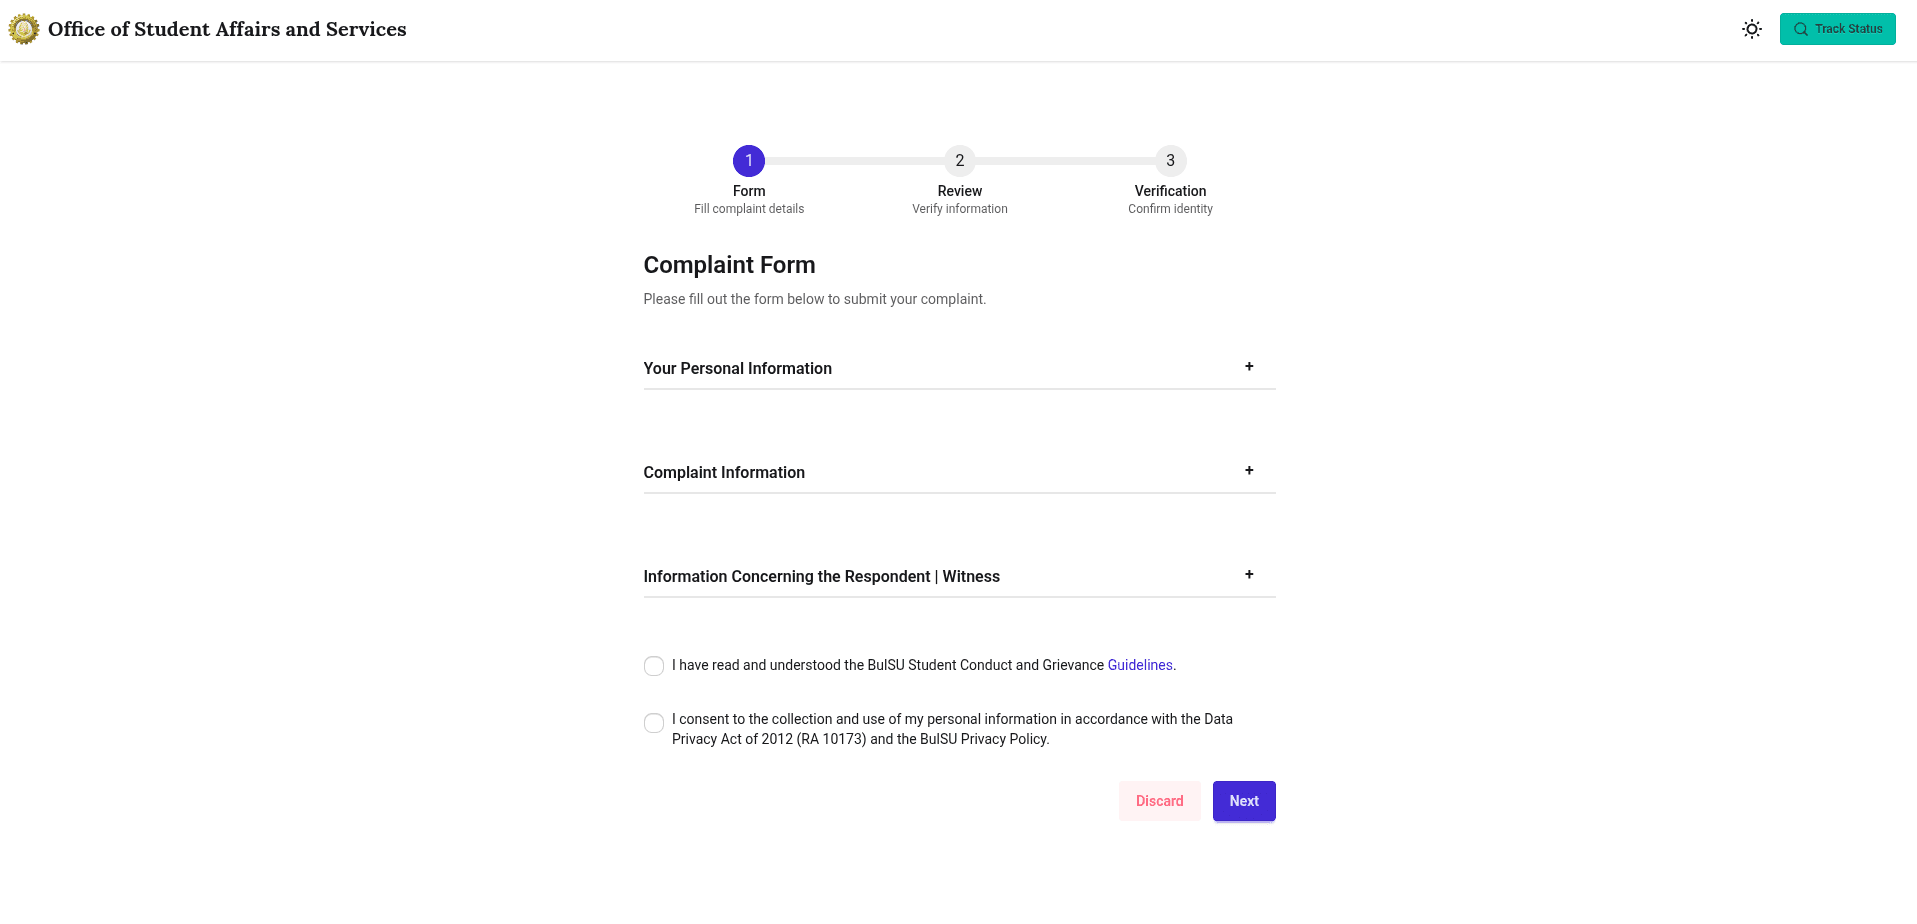Expand Your Personal Information section
The width and height of the screenshot is (1917, 924).
tap(960, 368)
